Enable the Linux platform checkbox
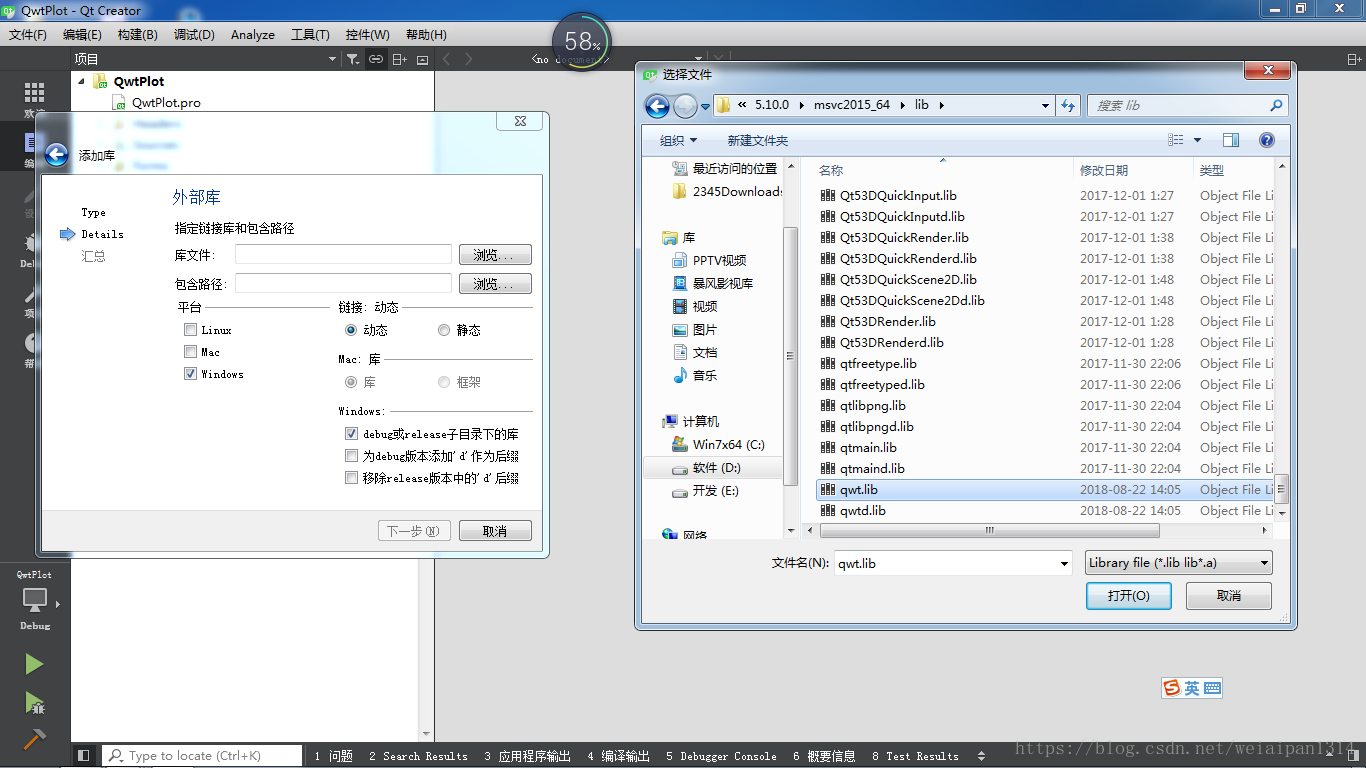1366x768 pixels. click(190, 329)
